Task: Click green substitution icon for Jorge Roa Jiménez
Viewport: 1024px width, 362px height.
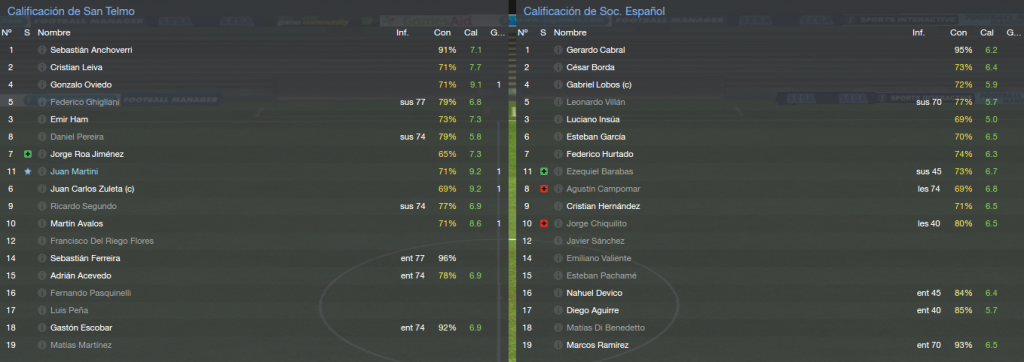Action: tap(27, 154)
